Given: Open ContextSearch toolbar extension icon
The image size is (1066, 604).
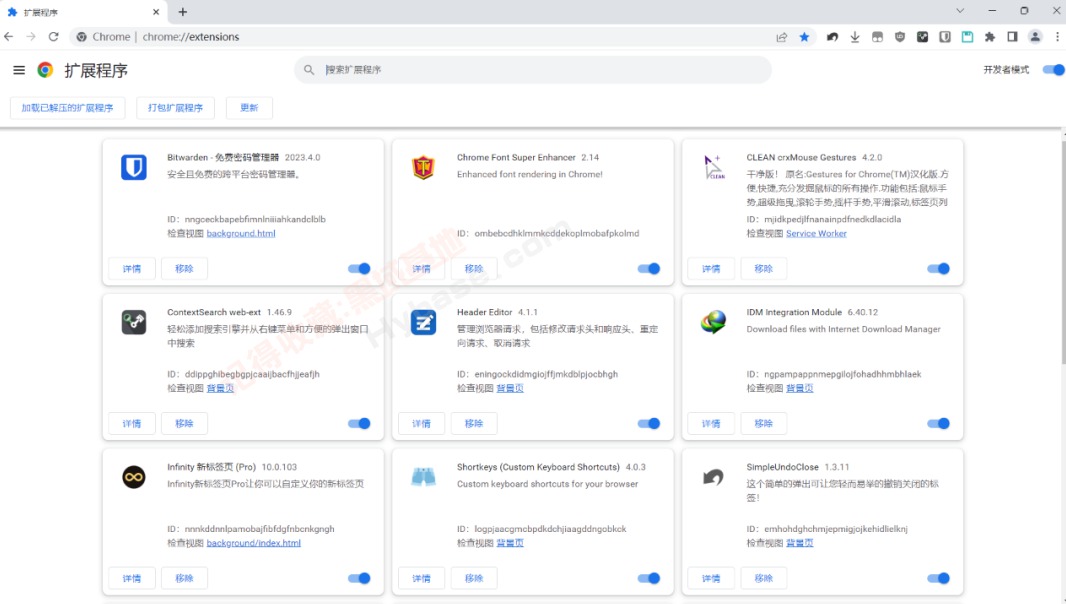Looking at the screenshot, I should coord(923,37).
